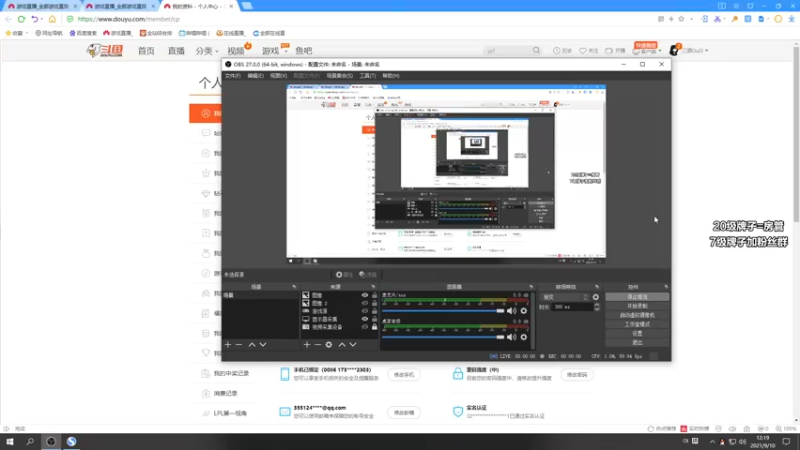Image resolution: width=800 pixels, height=450 pixels.
Task: Click source Properties gear above panels
Action: [344, 274]
